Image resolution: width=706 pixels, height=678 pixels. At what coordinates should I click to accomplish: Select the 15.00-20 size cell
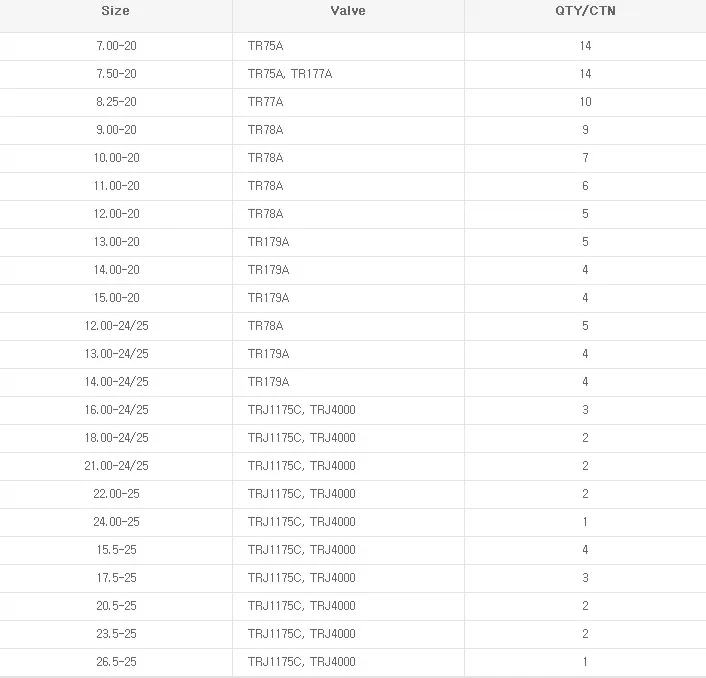click(x=115, y=298)
